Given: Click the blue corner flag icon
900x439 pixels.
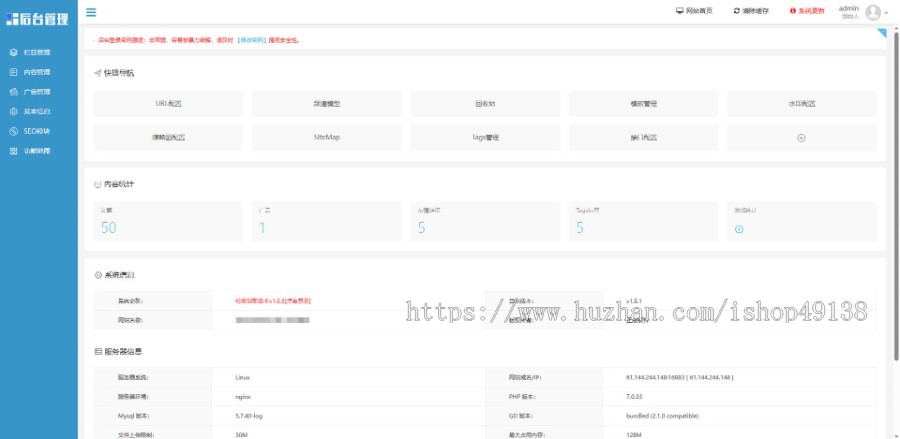Looking at the screenshot, I should (882, 33).
